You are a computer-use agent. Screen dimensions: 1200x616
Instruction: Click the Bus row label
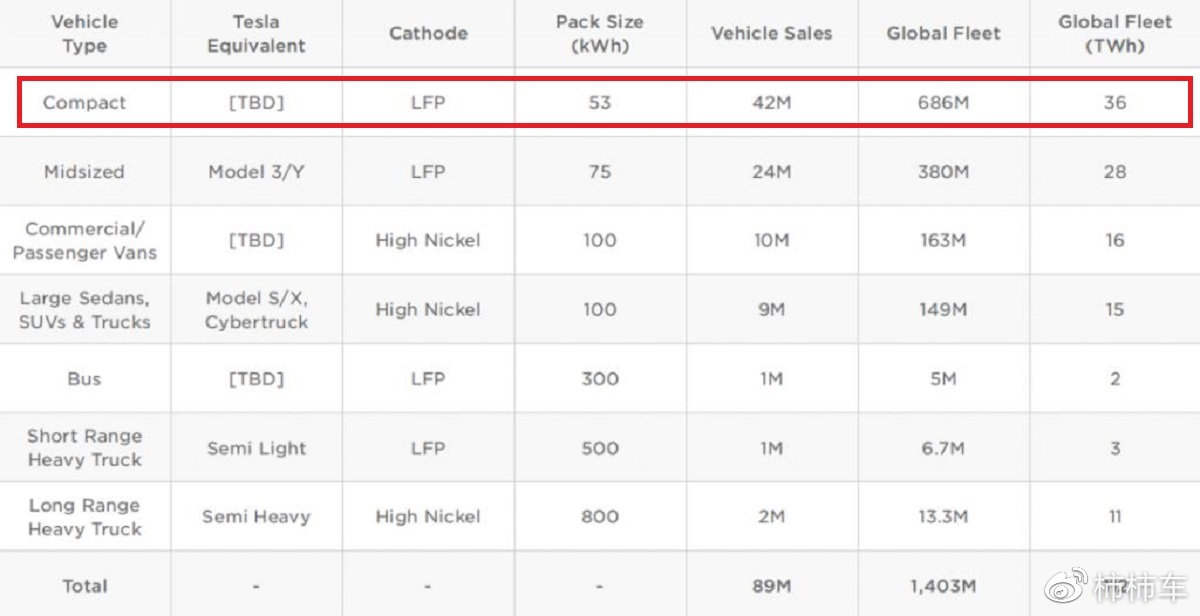pos(85,379)
